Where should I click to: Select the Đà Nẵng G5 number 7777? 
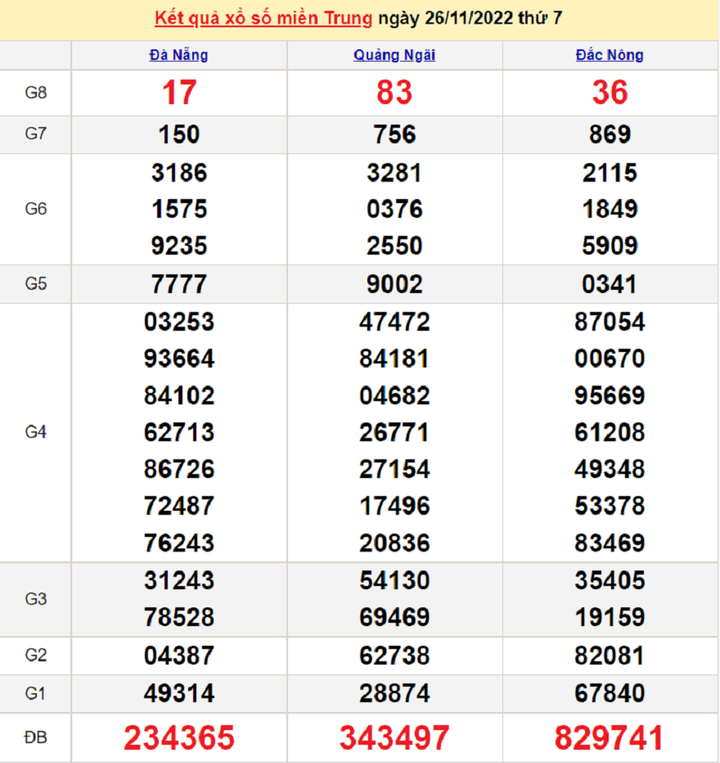(179, 284)
